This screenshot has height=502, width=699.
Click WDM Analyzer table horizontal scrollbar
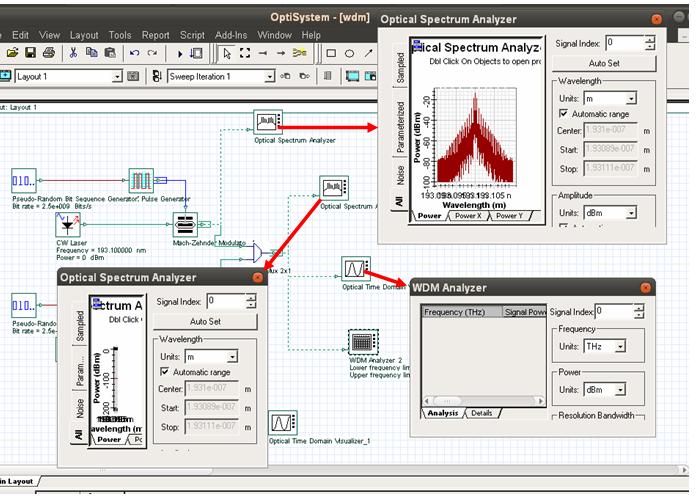point(484,401)
